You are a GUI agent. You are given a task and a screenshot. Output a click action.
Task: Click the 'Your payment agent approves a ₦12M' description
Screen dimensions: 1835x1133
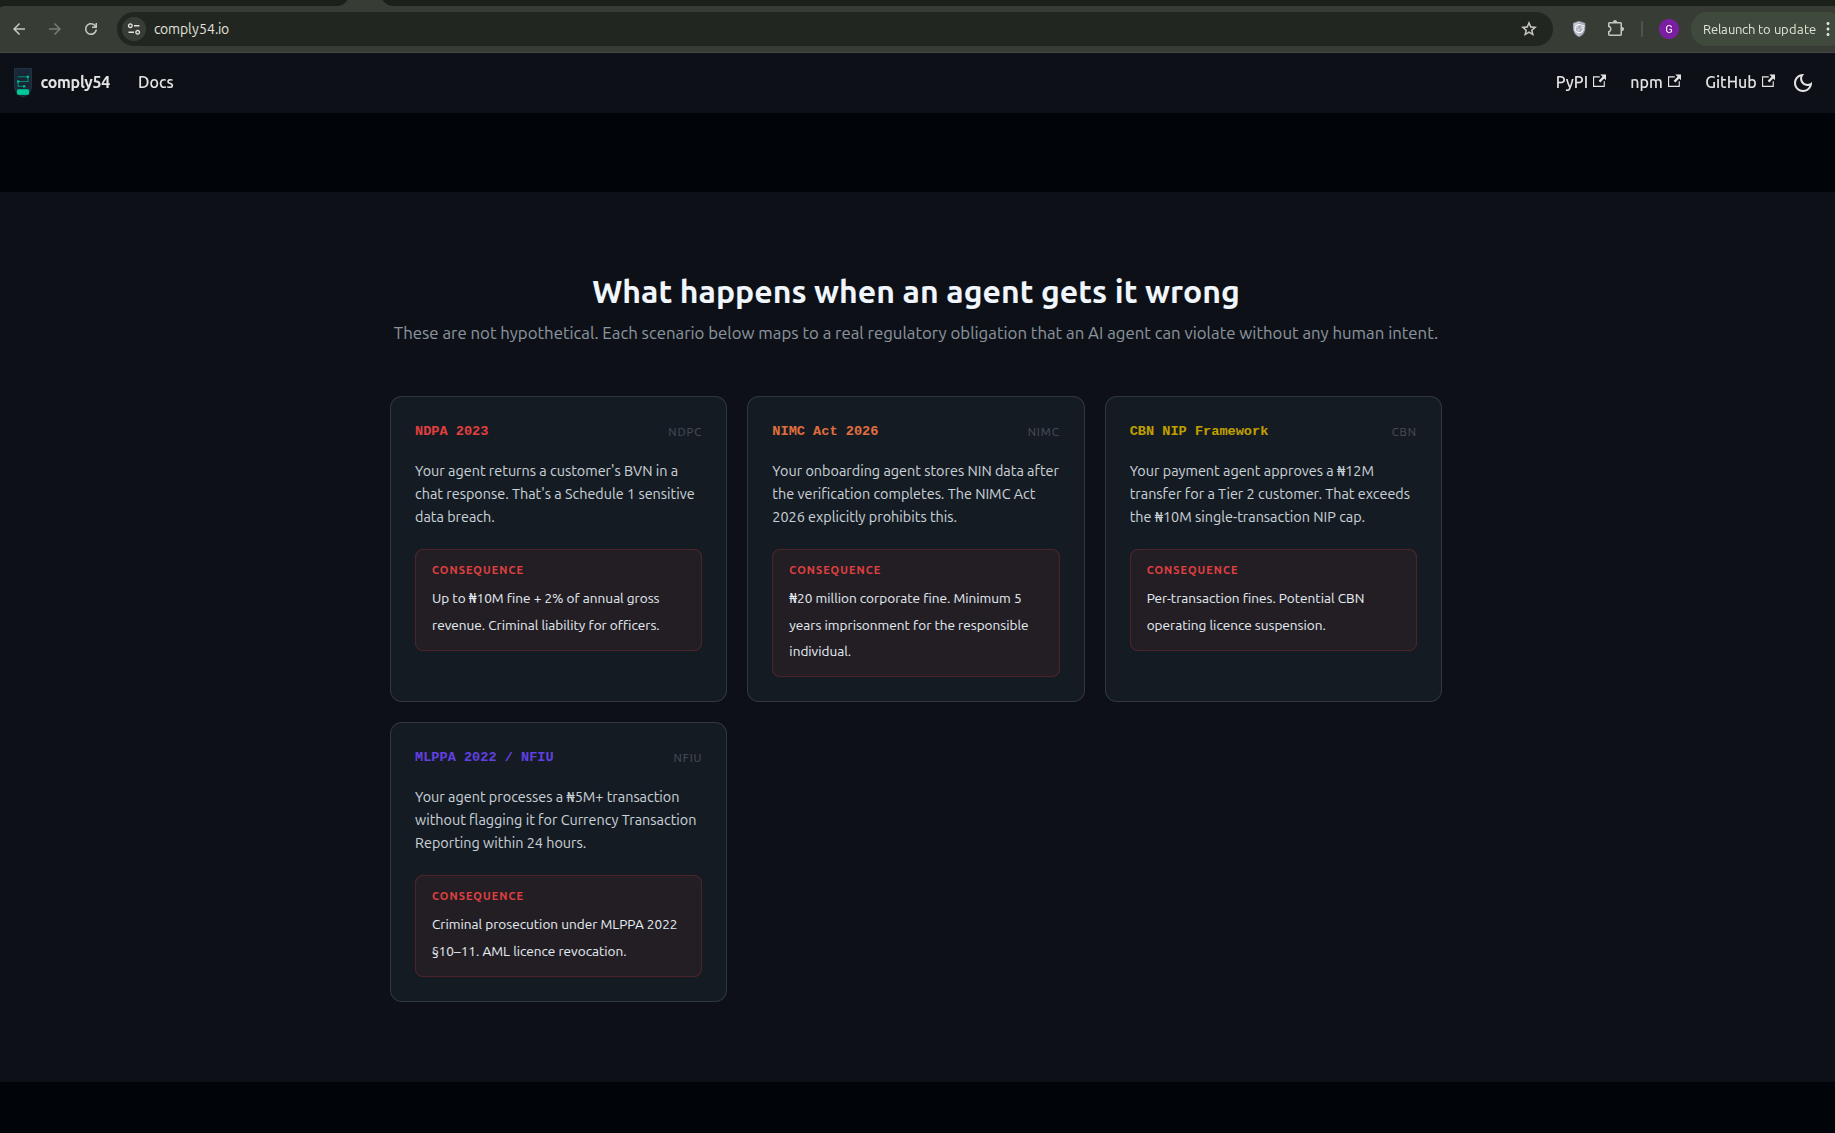pos(1270,494)
